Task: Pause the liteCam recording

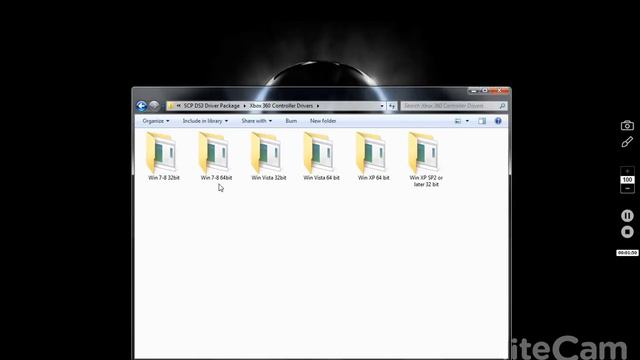Action: point(627,216)
